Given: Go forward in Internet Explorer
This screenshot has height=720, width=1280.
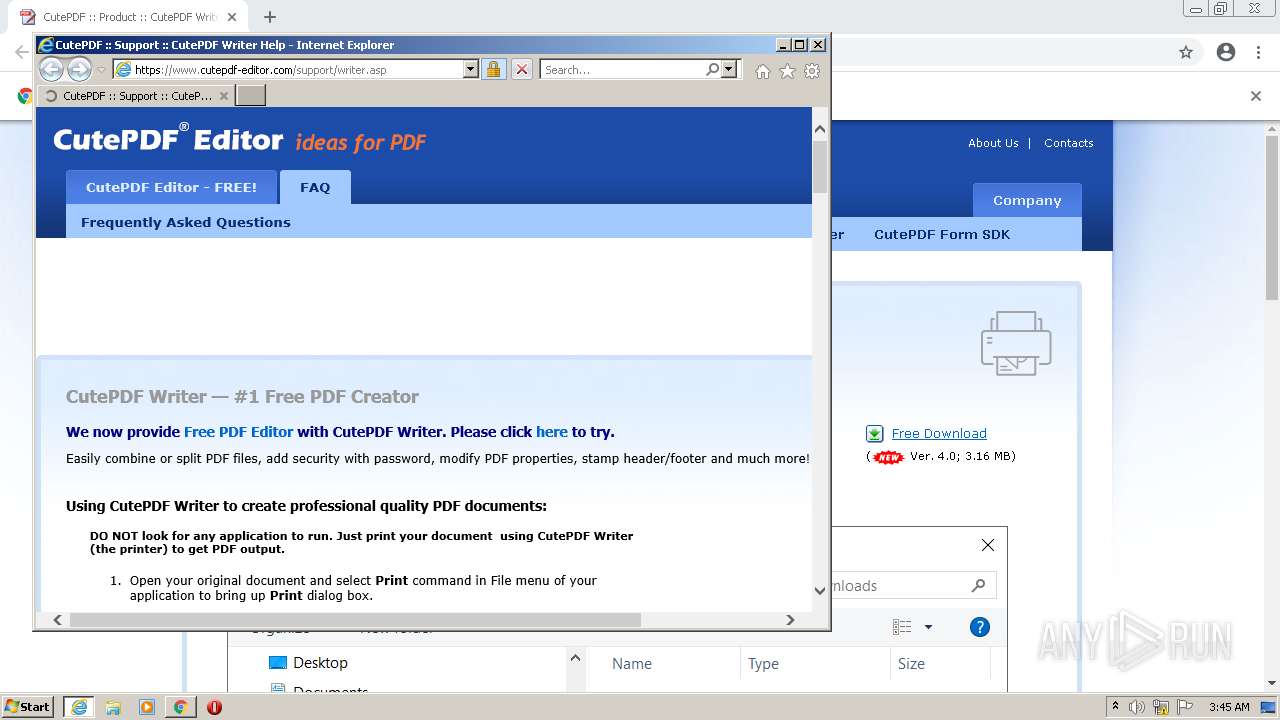Looking at the screenshot, I should pyautogui.click(x=79, y=69).
